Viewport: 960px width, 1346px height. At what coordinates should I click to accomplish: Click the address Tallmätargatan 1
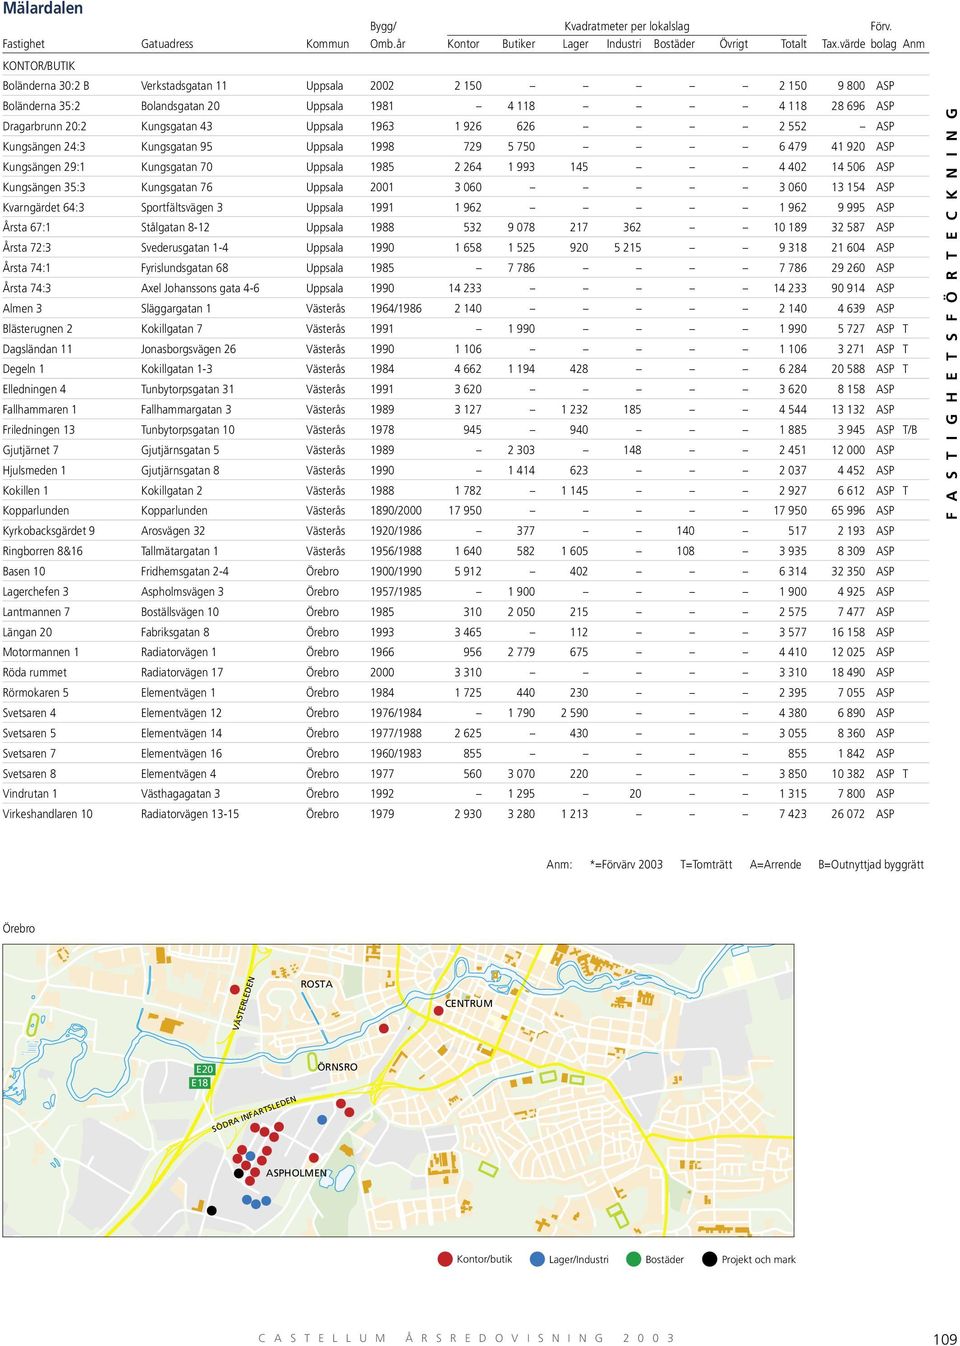(180, 551)
